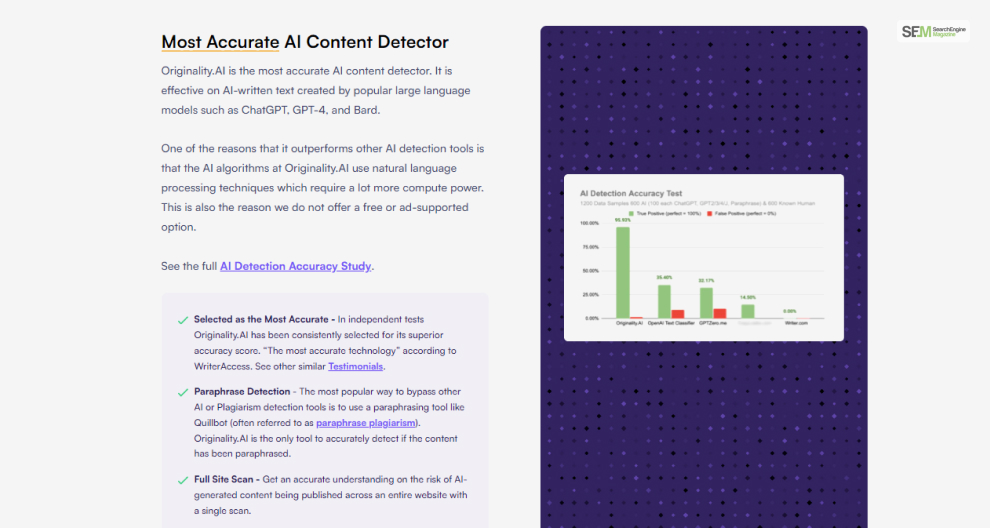Click the Paraphrase Detection bold text
The width and height of the screenshot is (990, 528).
click(242, 392)
